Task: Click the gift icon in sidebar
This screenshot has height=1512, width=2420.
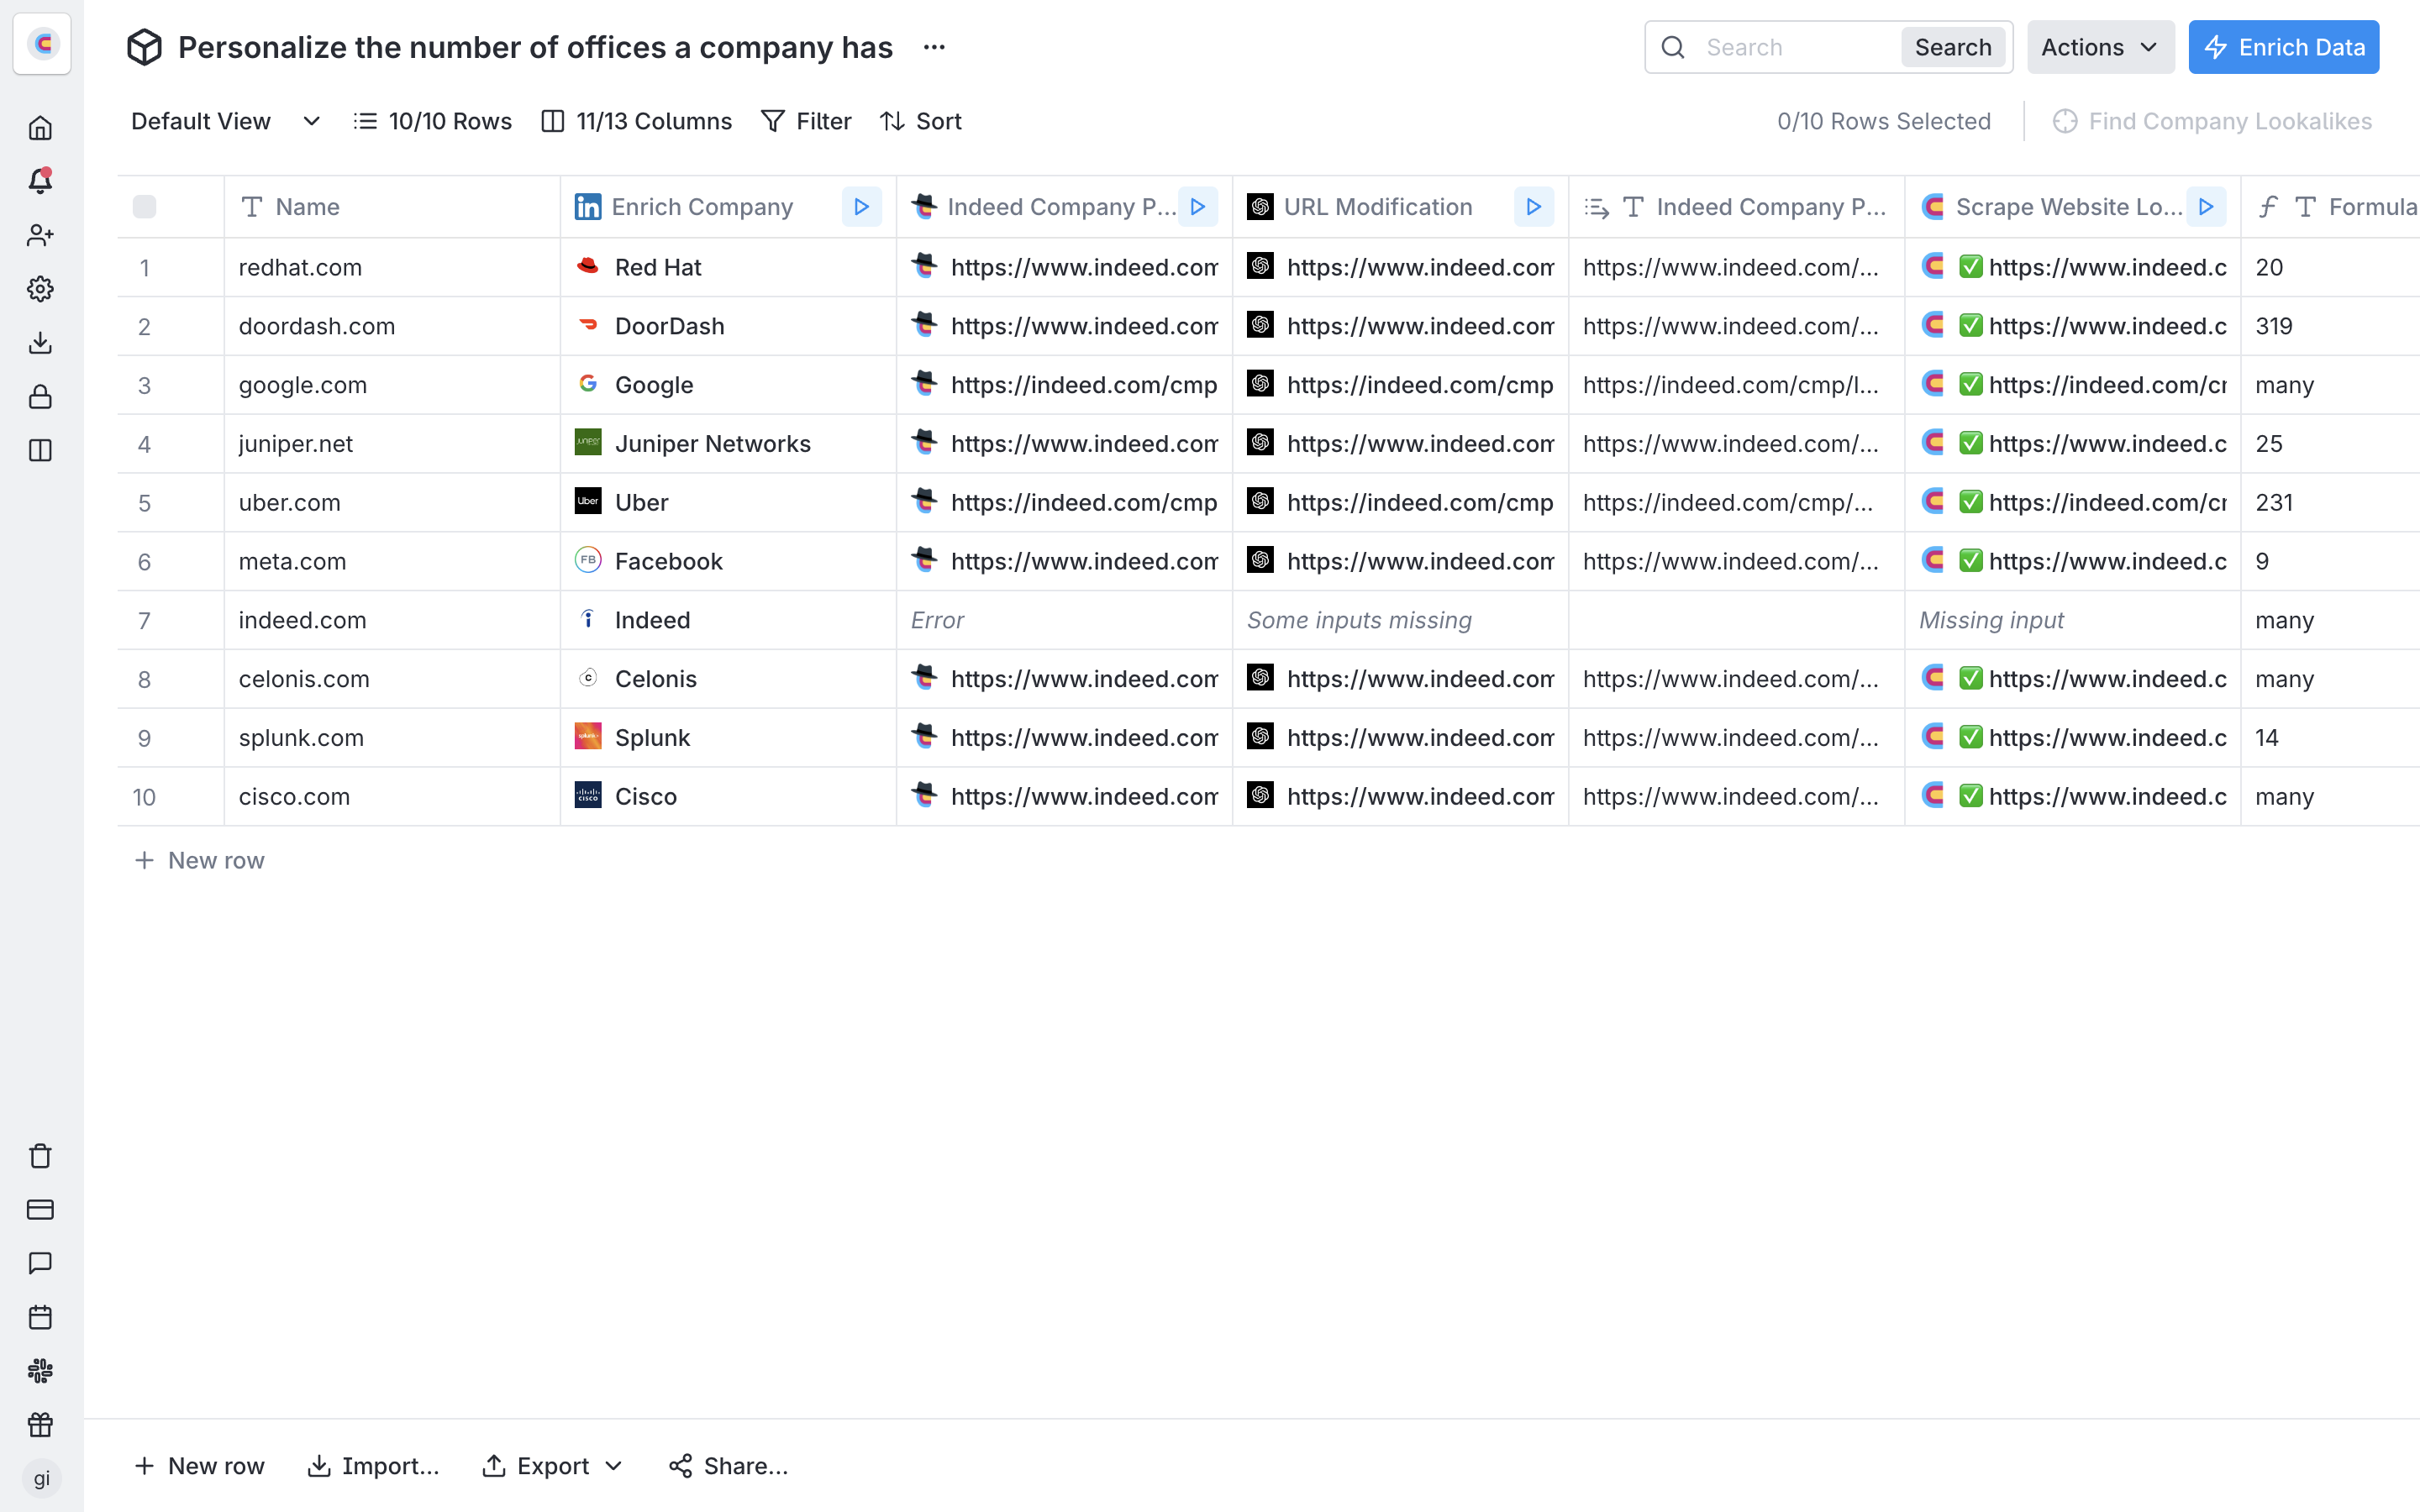Action: [40, 1424]
